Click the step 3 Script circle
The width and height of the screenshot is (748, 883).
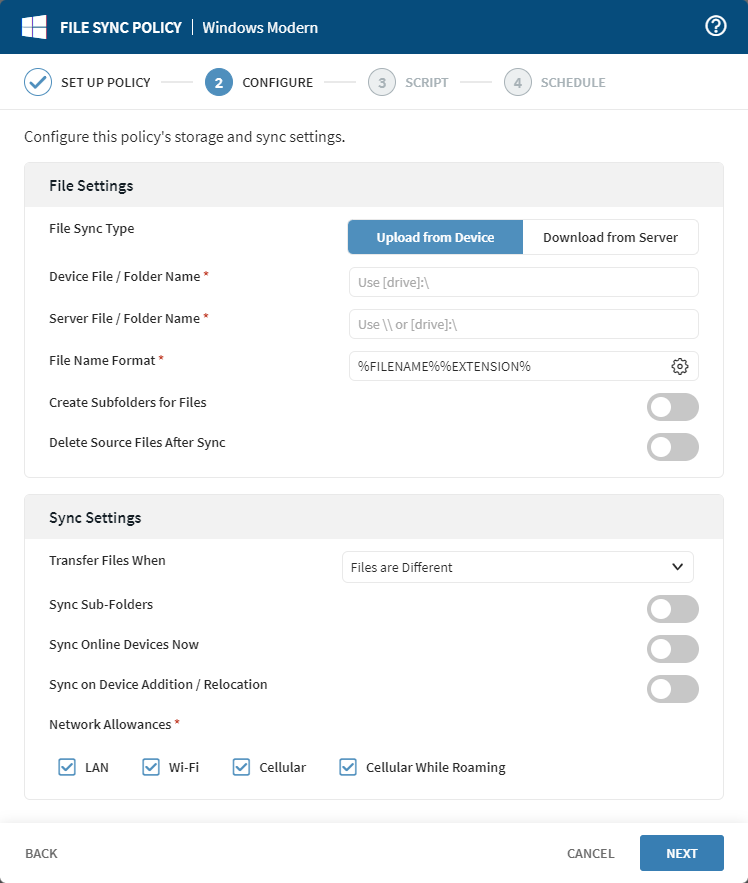pos(382,82)
